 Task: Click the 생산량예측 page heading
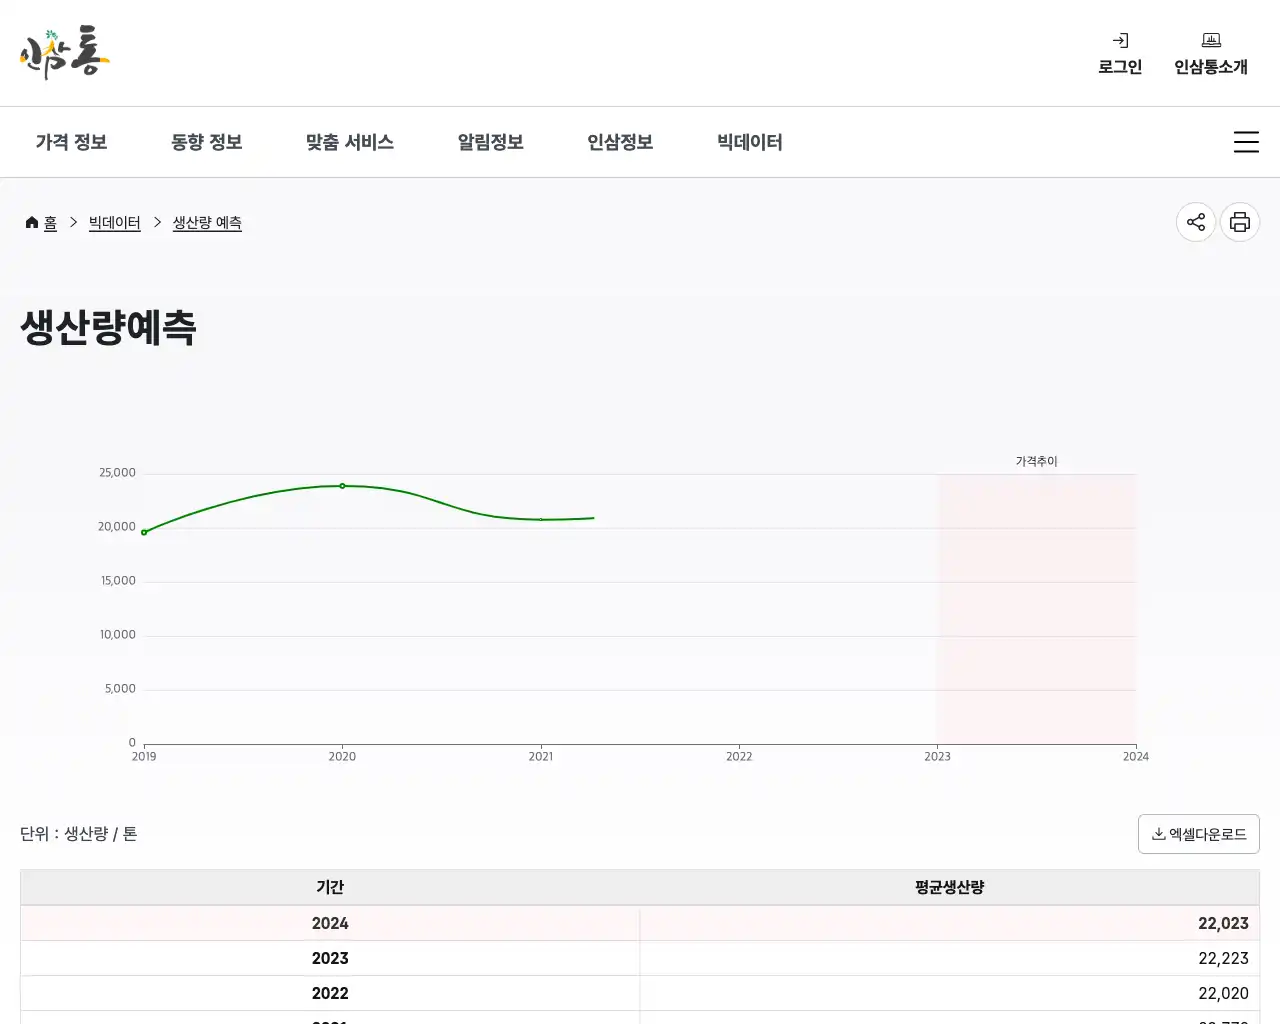[108, 328]
